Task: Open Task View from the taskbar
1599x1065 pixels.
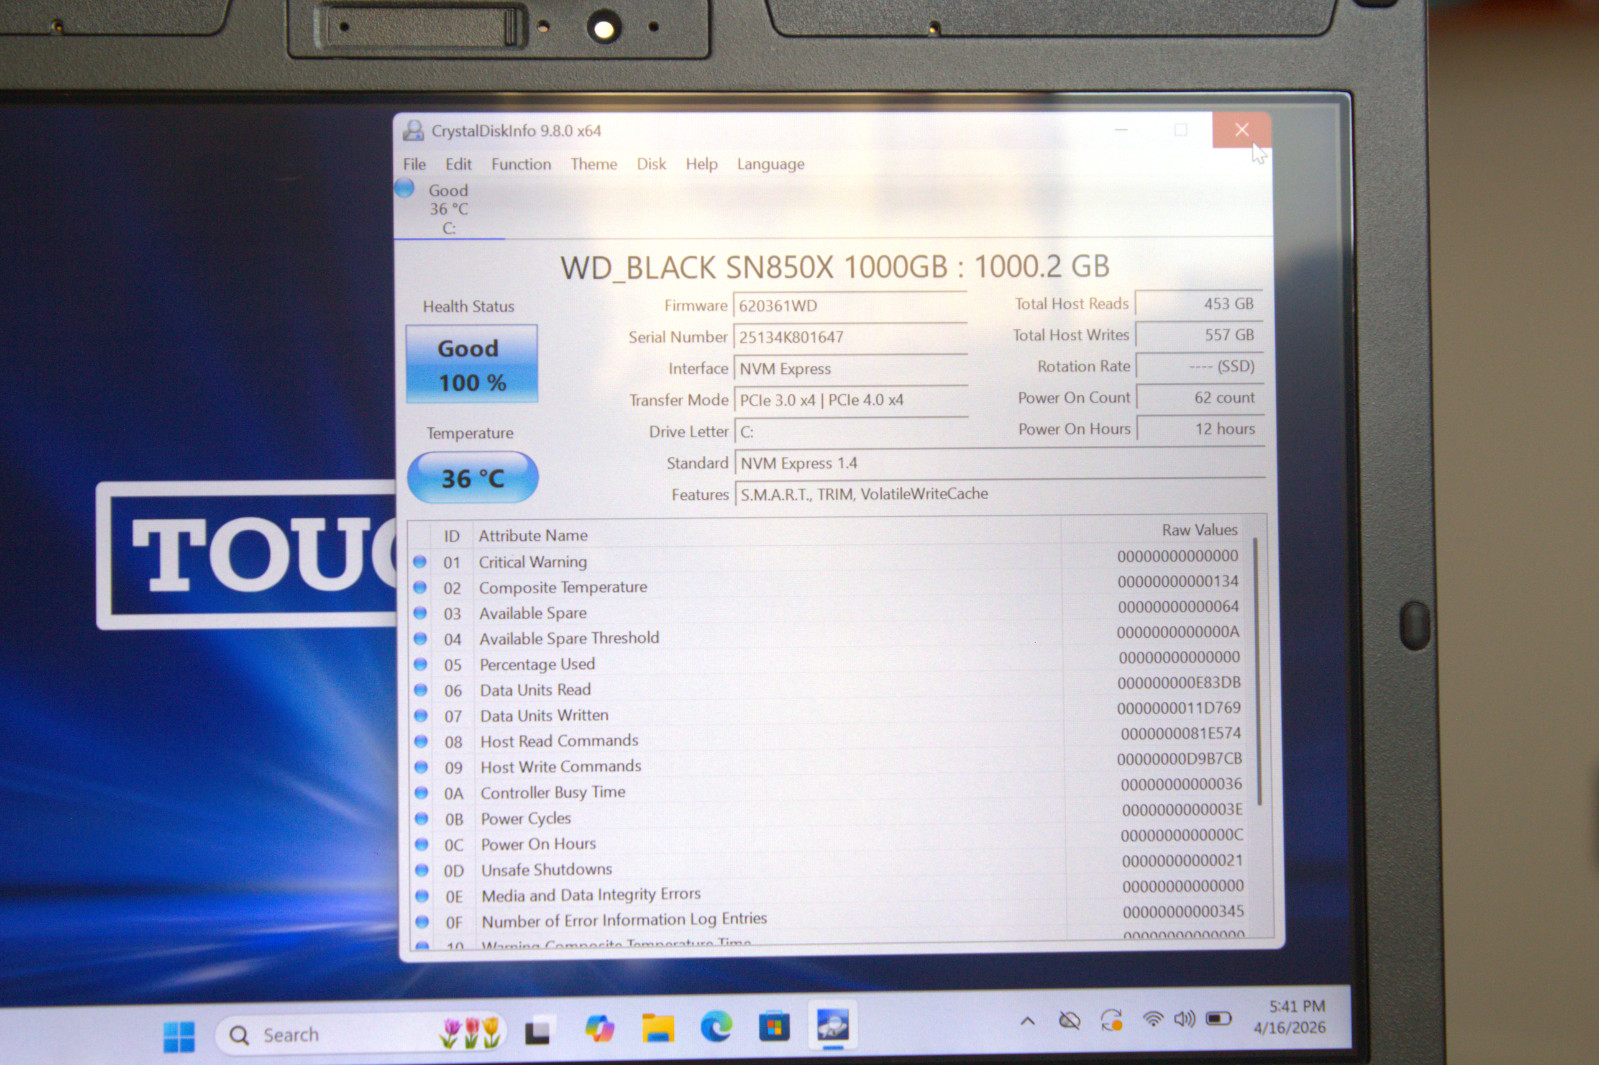Action: tap(538, 1030)
